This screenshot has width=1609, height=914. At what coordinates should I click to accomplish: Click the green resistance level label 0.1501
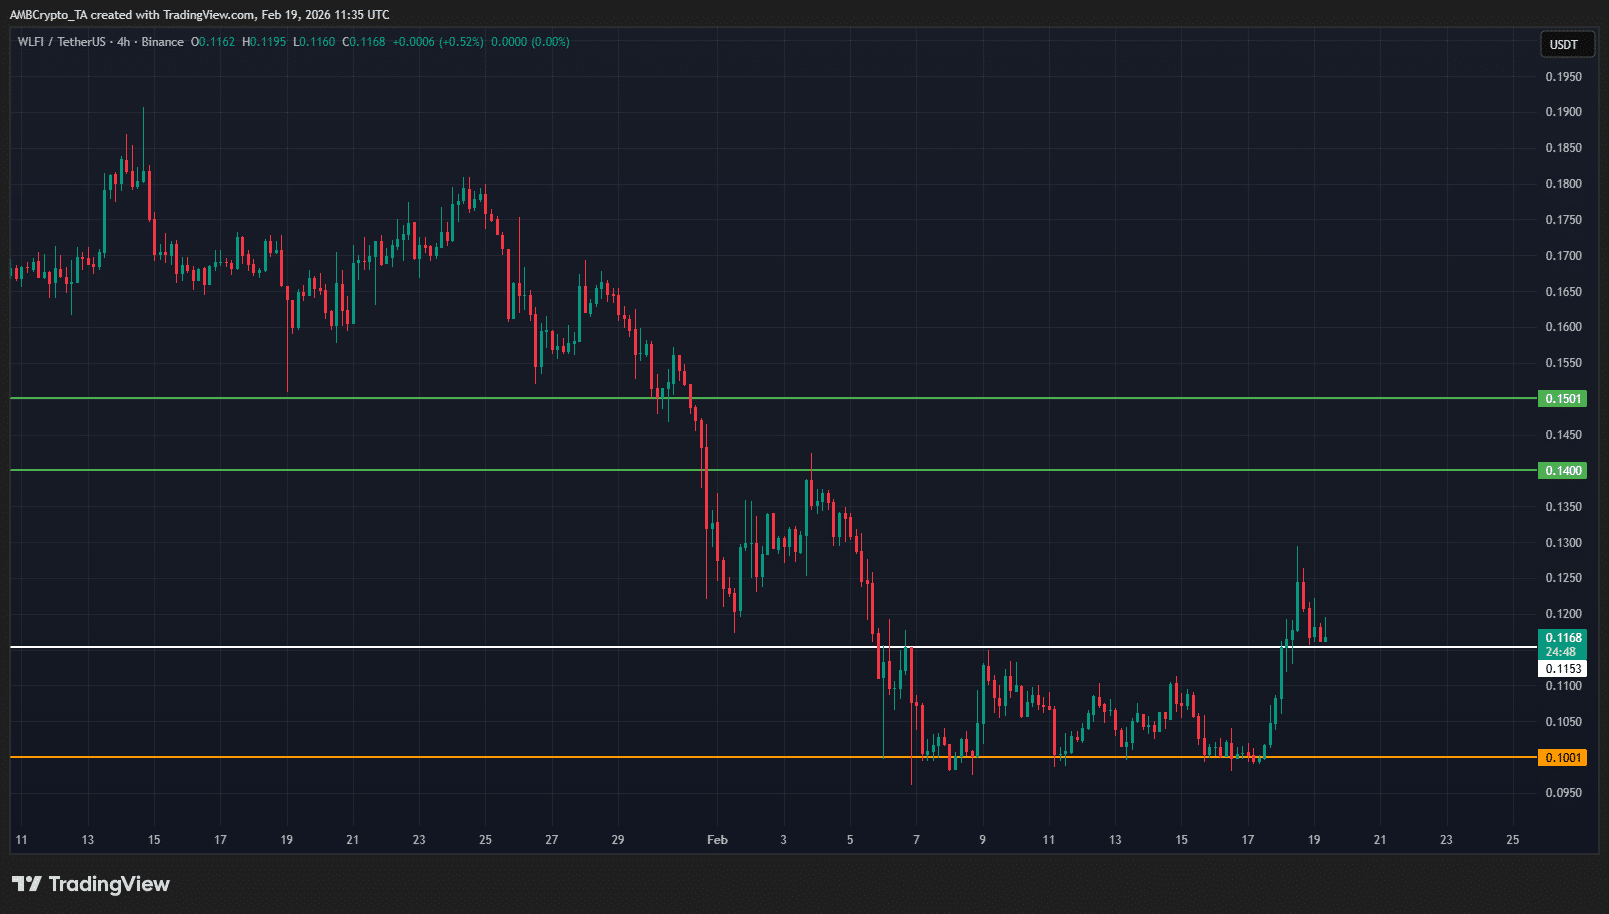[1561, 399]
